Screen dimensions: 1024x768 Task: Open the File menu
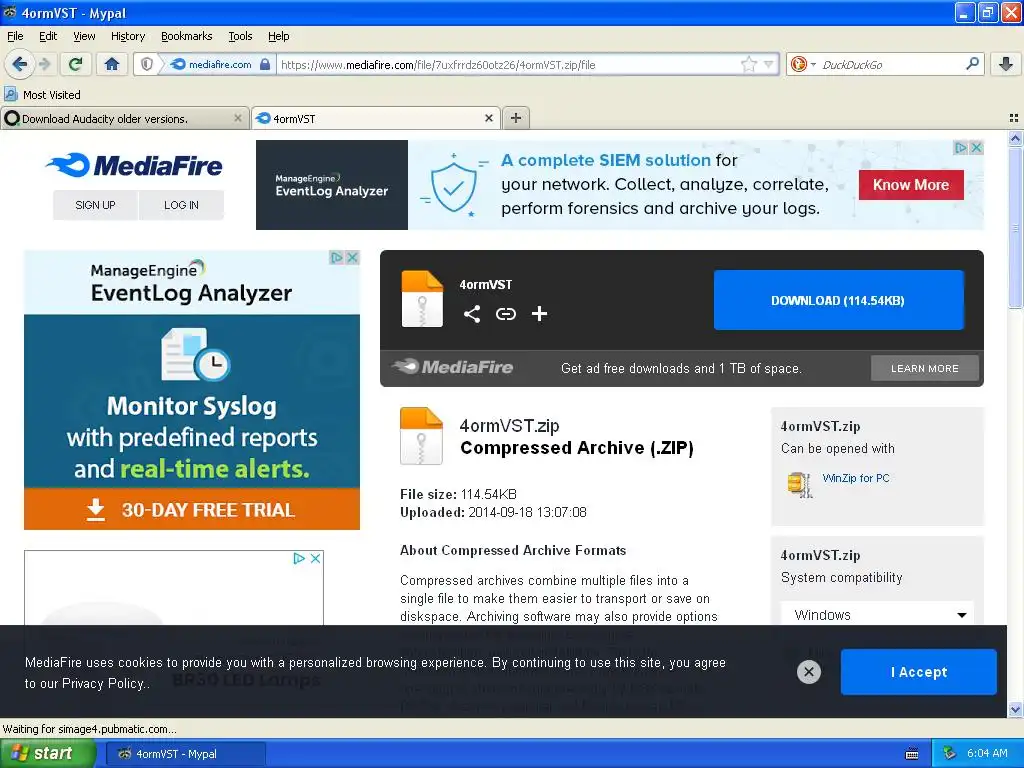coord(15,36)
